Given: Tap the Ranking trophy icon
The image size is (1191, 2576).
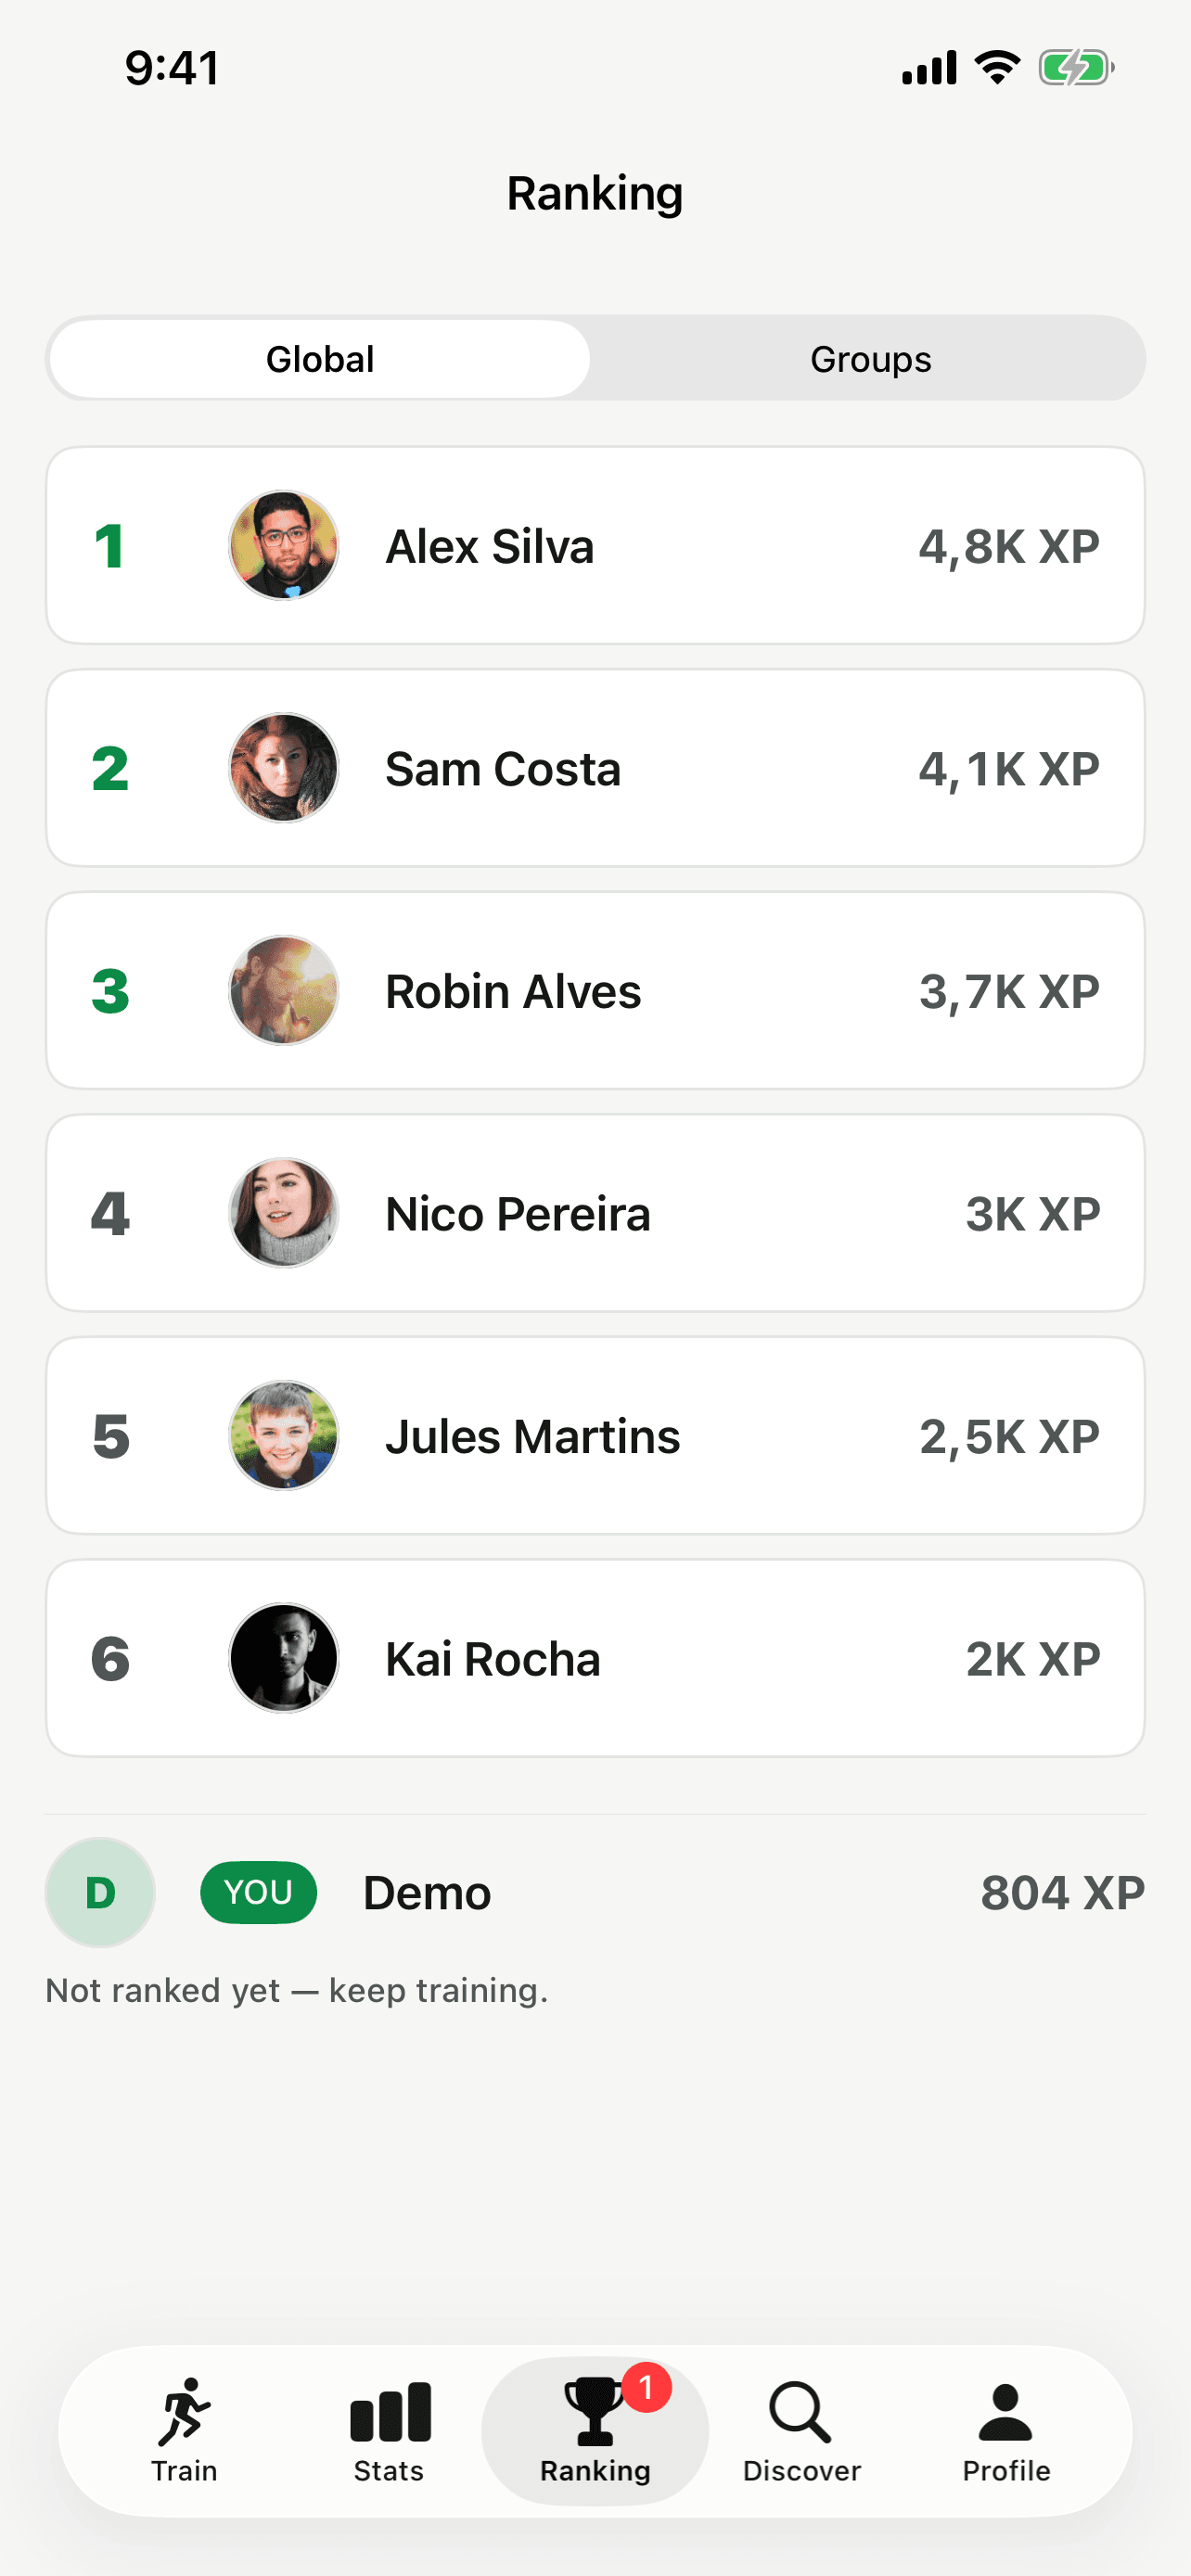Looking at the screenshot, I should [594, 2412].
